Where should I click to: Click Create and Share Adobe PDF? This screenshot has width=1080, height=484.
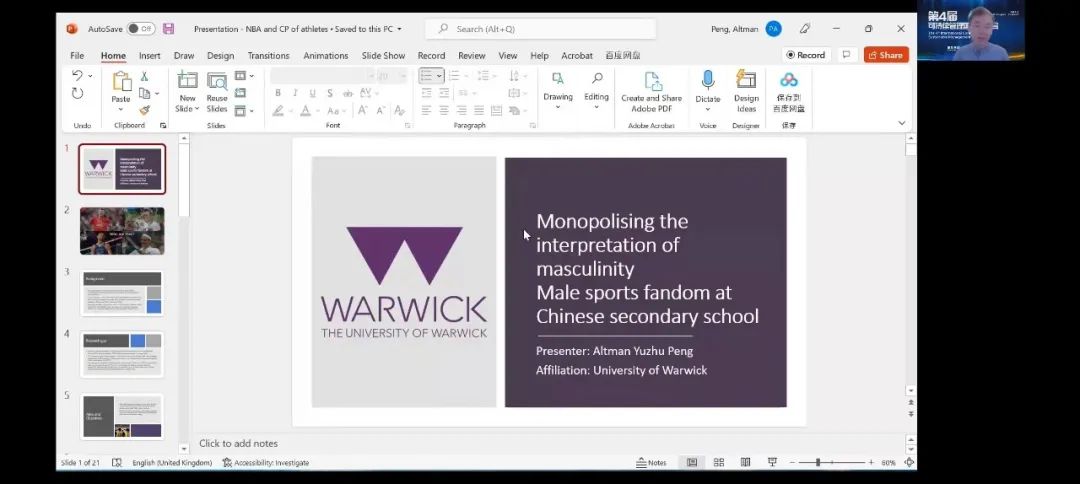tap(652, 92)
